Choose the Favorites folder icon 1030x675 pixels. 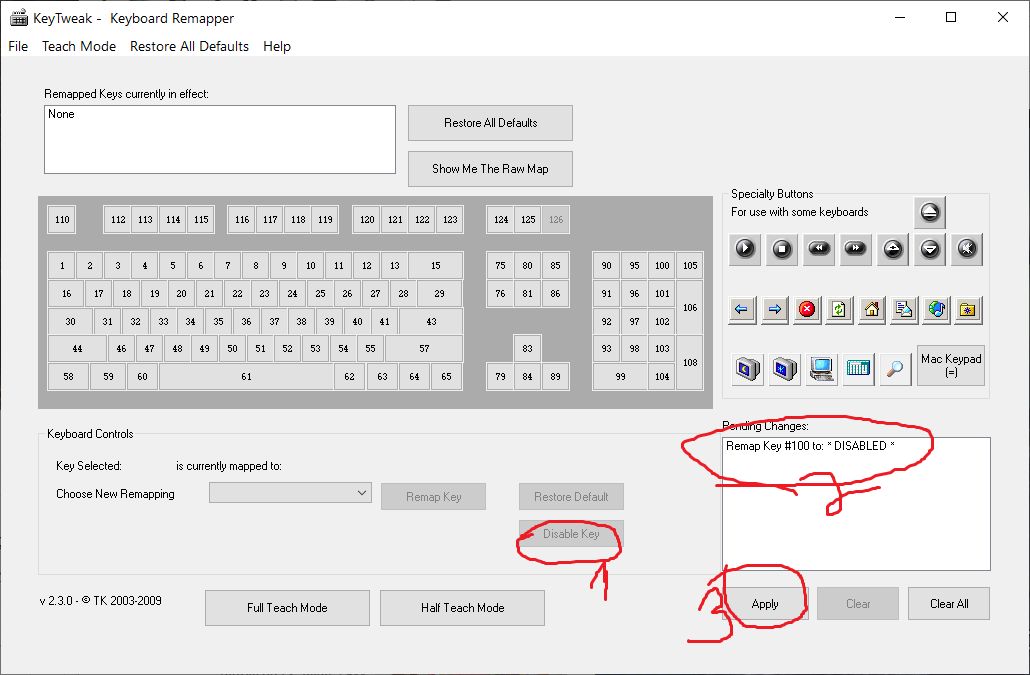pos(968,309)
